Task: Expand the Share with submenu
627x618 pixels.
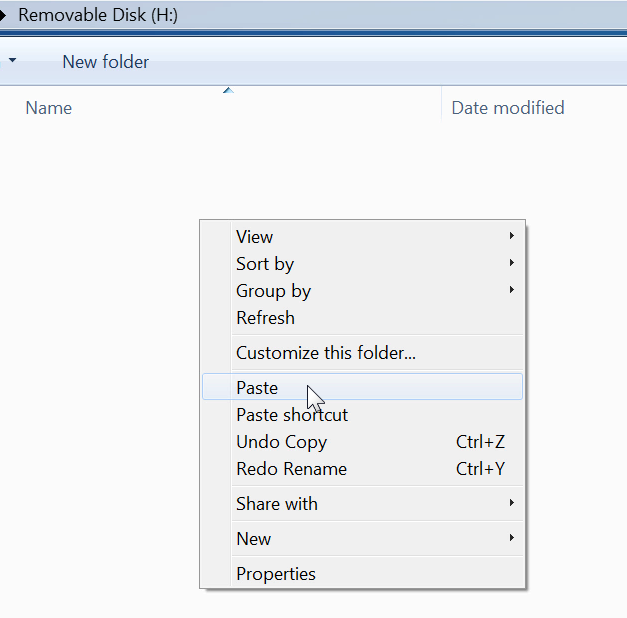Action: pyautogui.click(x=362, y=504)
